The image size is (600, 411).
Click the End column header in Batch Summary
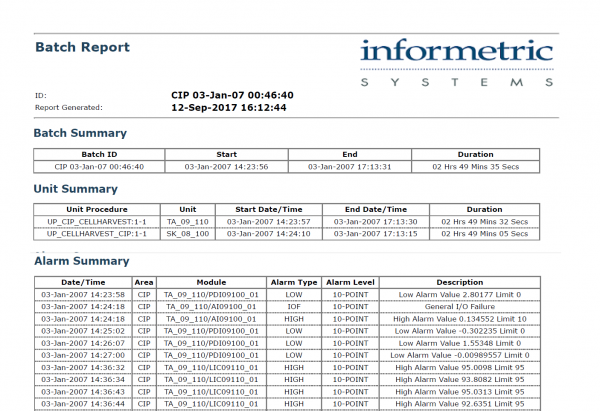coord(350,155)
